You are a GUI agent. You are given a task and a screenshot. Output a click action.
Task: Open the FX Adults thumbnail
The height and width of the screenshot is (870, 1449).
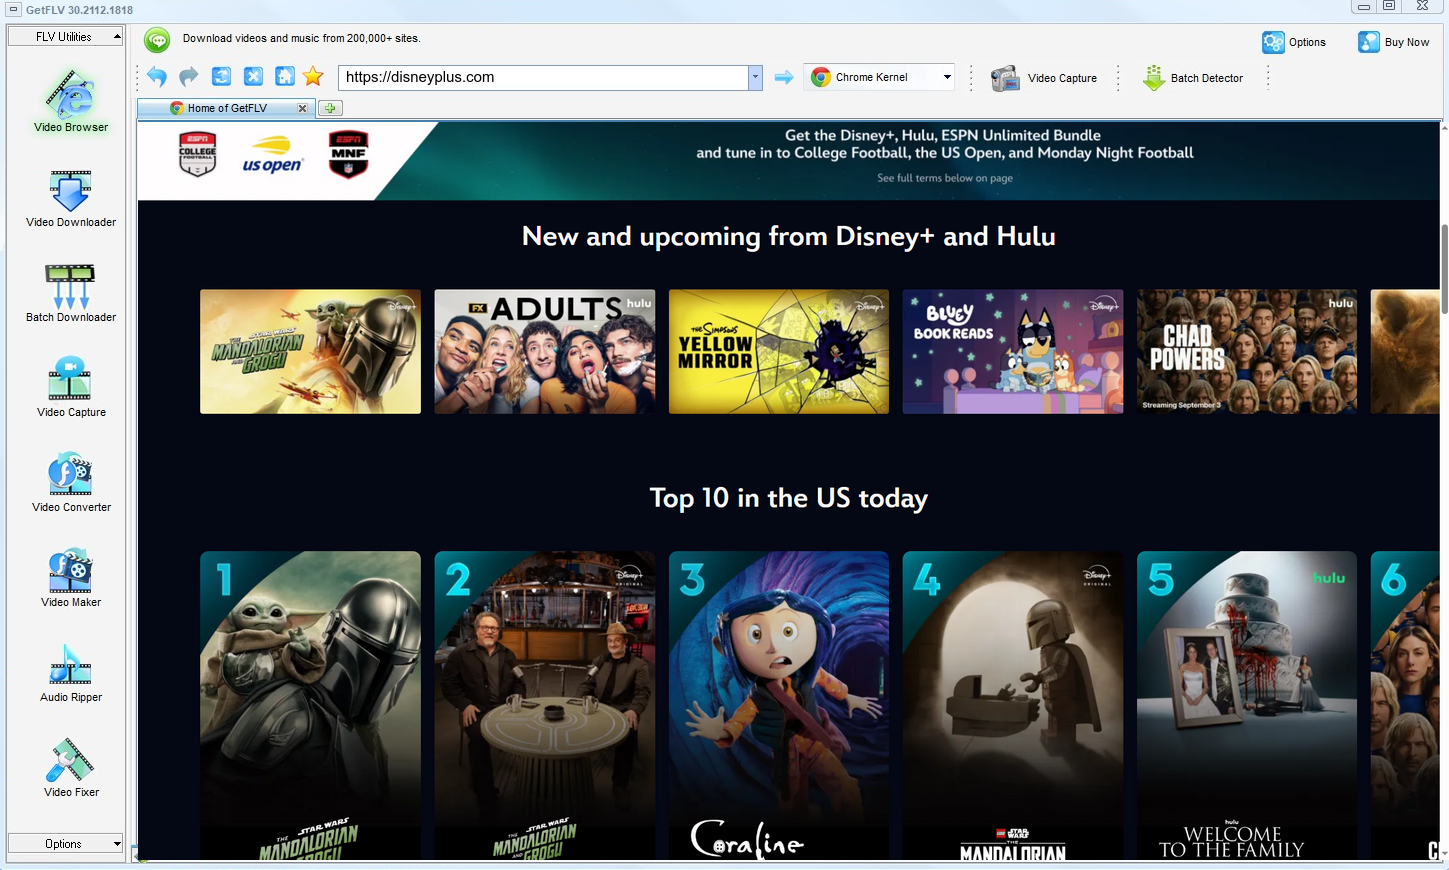click(x=545, y=352)
